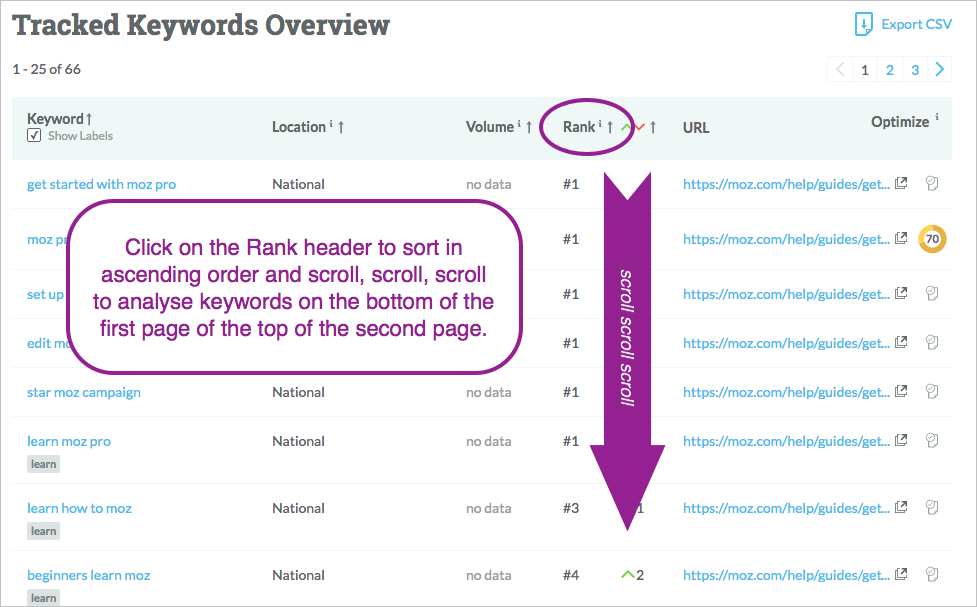The height and width of the screenshot is (607, 977).
Task: Click the 'learn' label under 'beginners learn moz'
Action: 43,598
